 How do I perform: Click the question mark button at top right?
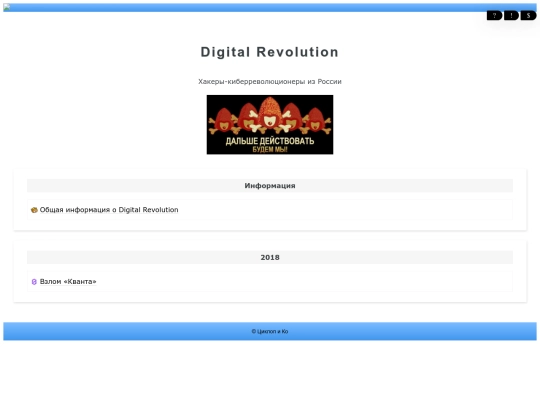click(x=494, y=15)
